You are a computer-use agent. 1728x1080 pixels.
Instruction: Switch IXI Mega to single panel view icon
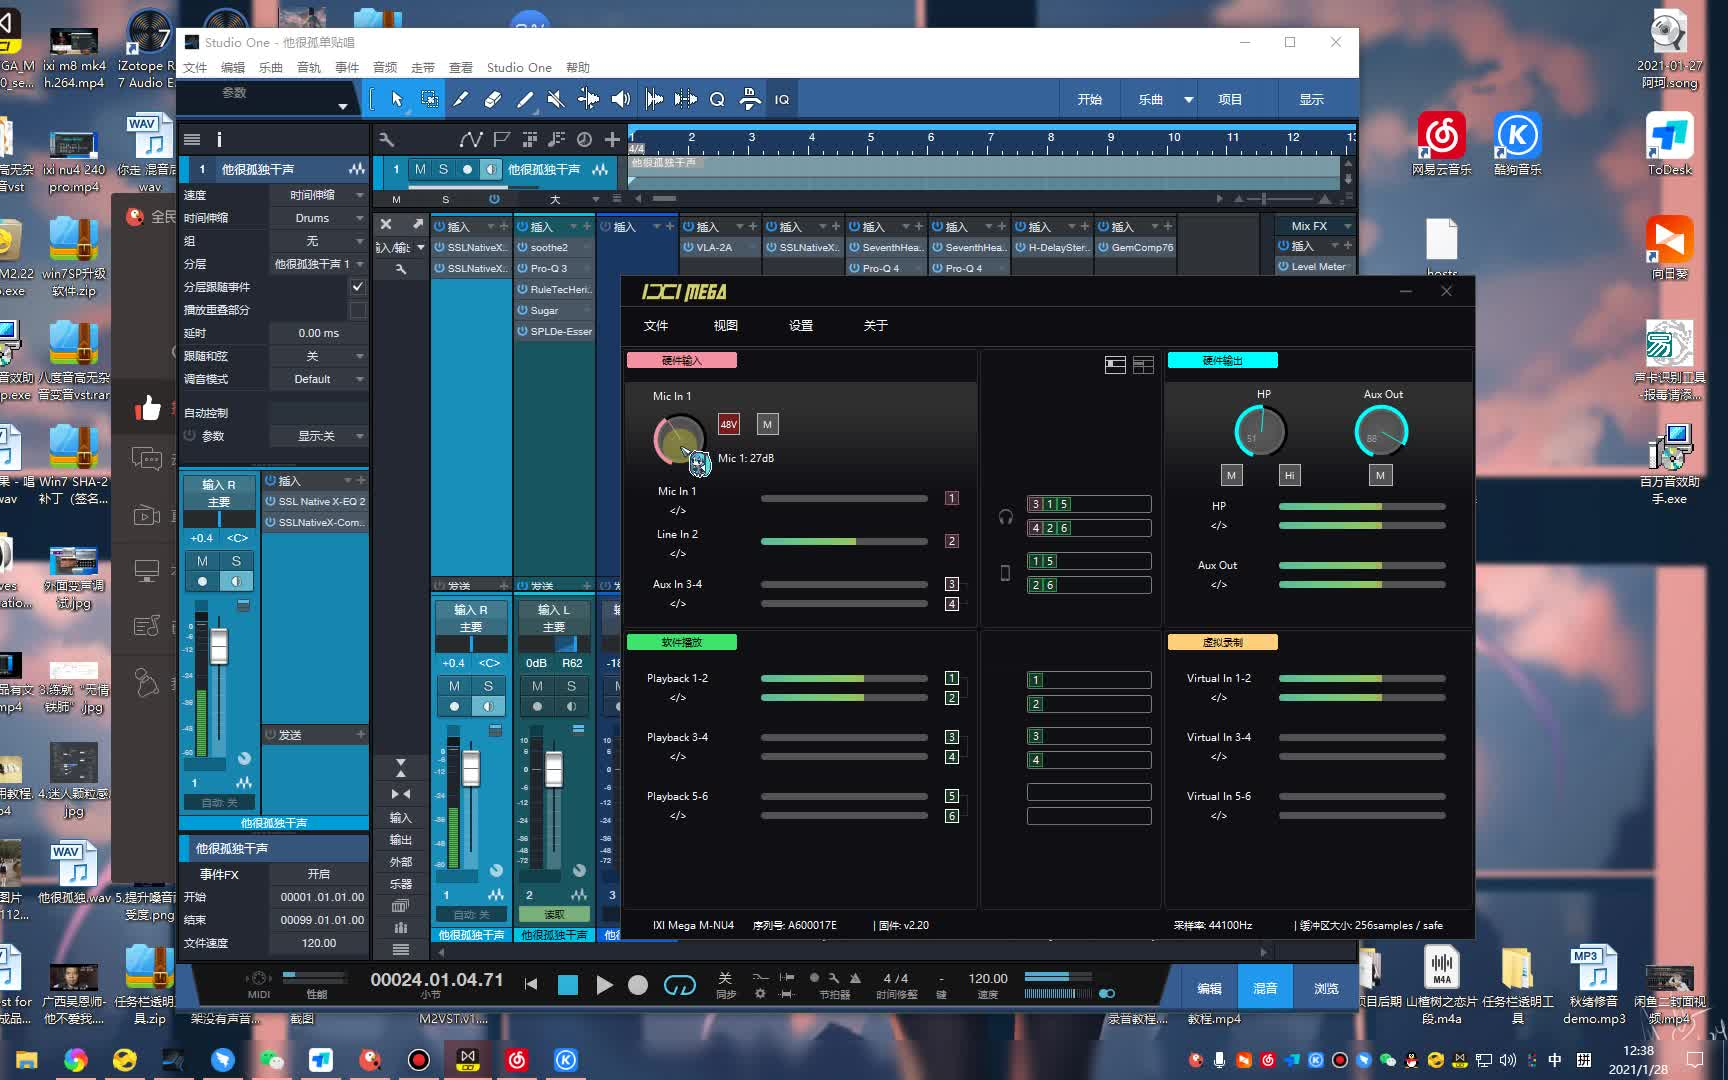click(x=1115, y=365)
